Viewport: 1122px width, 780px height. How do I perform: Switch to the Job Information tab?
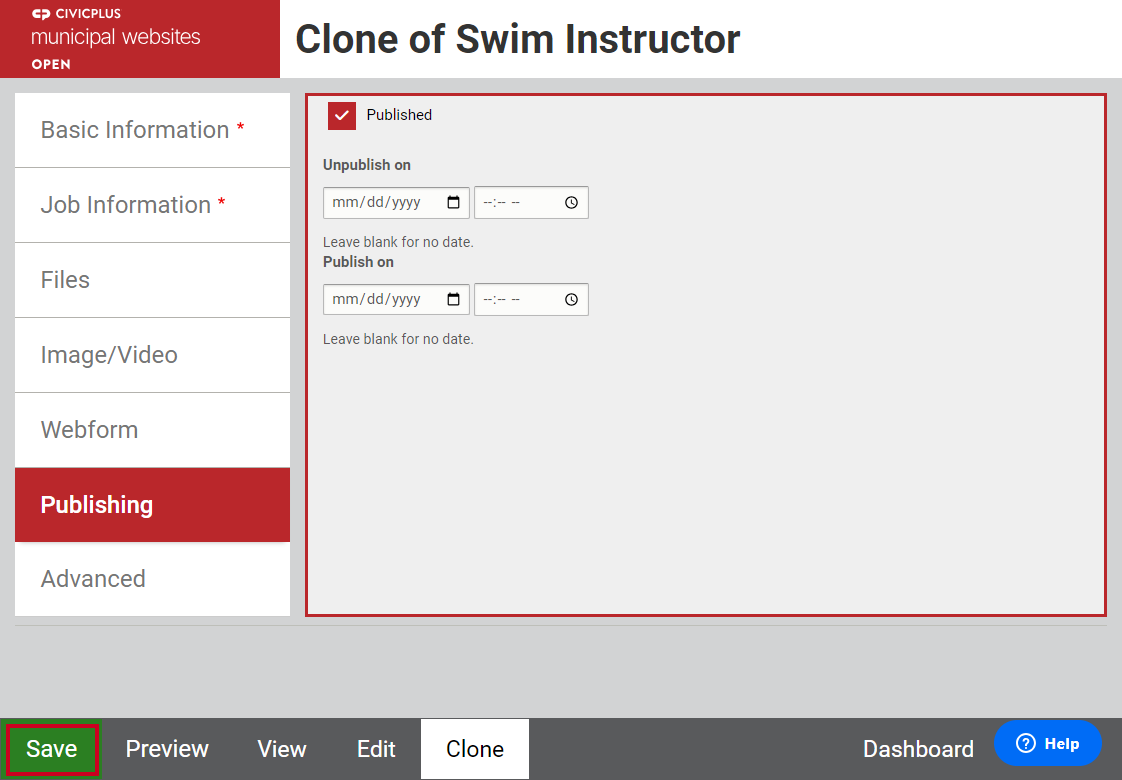coord(152,205)
